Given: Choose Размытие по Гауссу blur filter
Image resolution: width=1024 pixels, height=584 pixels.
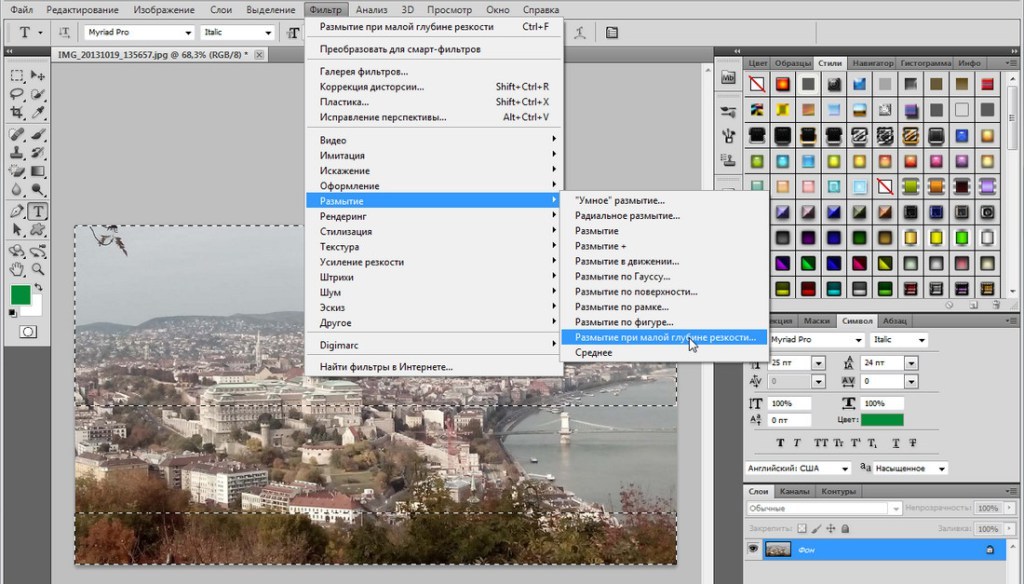Looking at the screenshot, I should pyautogui.click(x=622, y=276).
